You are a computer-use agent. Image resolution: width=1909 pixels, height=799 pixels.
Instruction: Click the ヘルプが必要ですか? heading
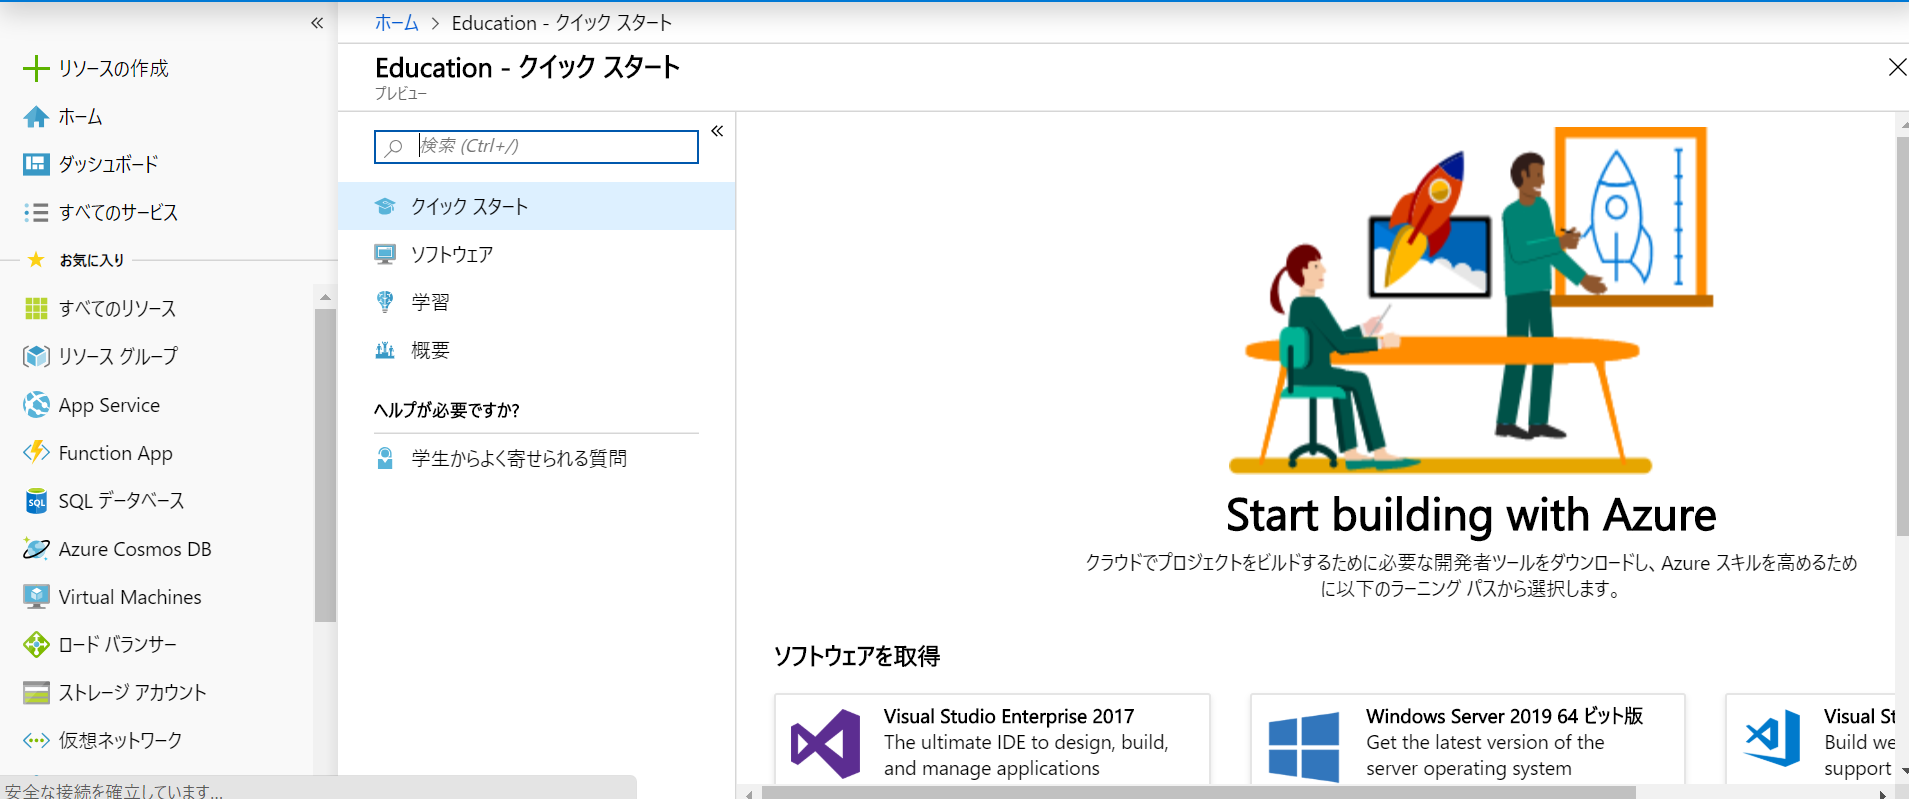[x=447, y=410]
